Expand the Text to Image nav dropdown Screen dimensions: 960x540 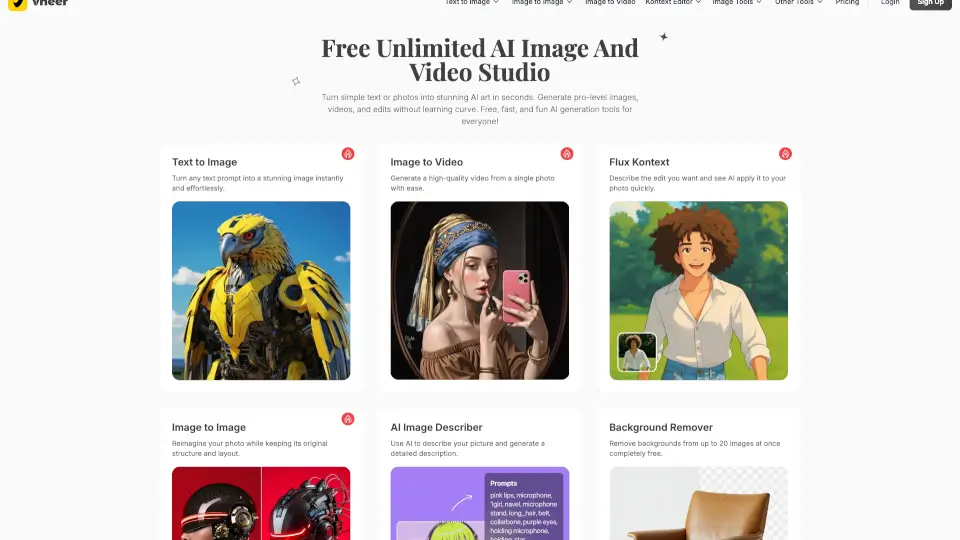pos(471,3)
